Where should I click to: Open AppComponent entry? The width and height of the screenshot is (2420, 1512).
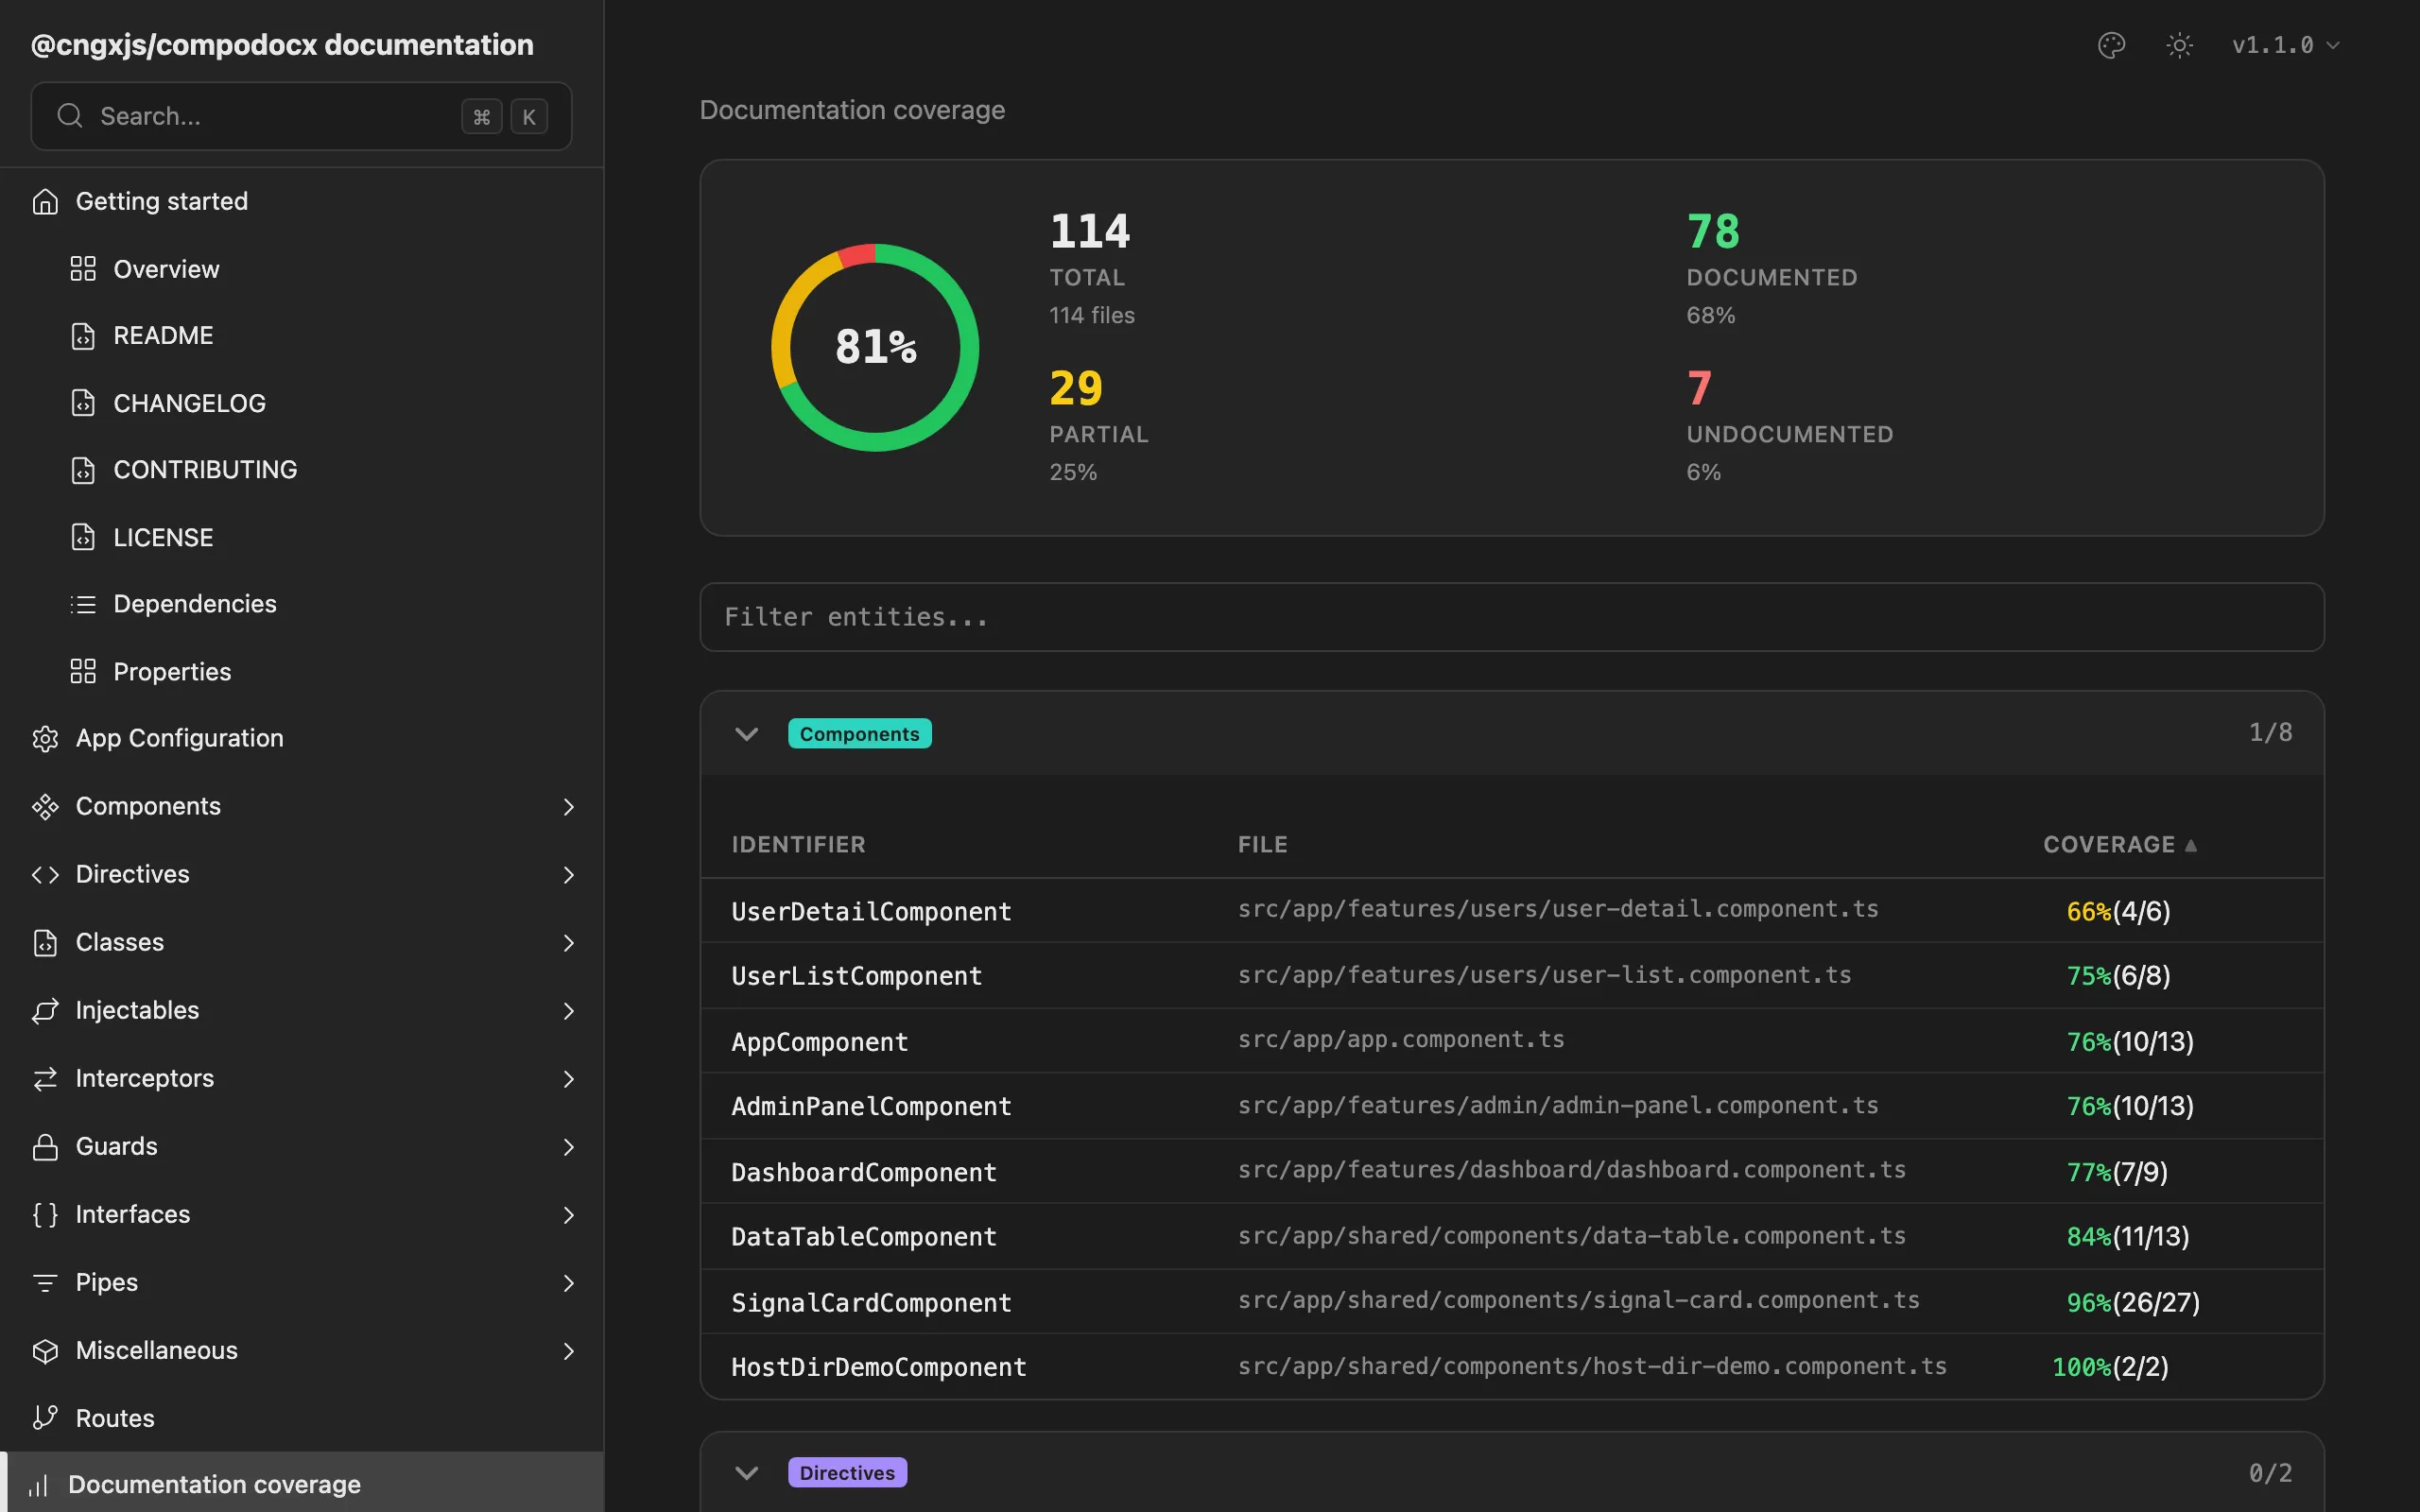click(819, 1042)
